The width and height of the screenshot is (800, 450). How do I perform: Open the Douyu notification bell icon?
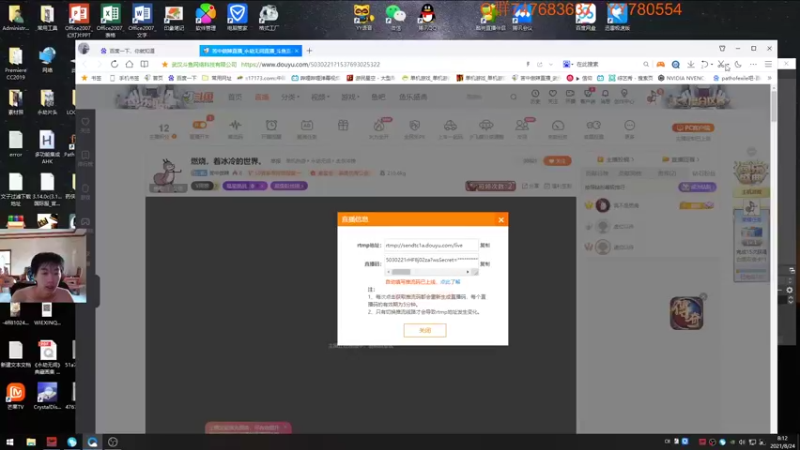coord(605,96)
